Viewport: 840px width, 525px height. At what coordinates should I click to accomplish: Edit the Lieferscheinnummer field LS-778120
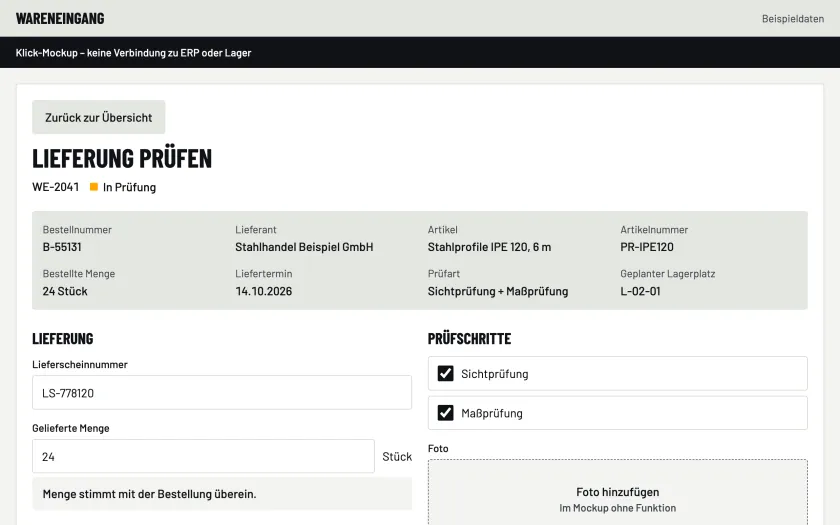(x=222, y=393)
